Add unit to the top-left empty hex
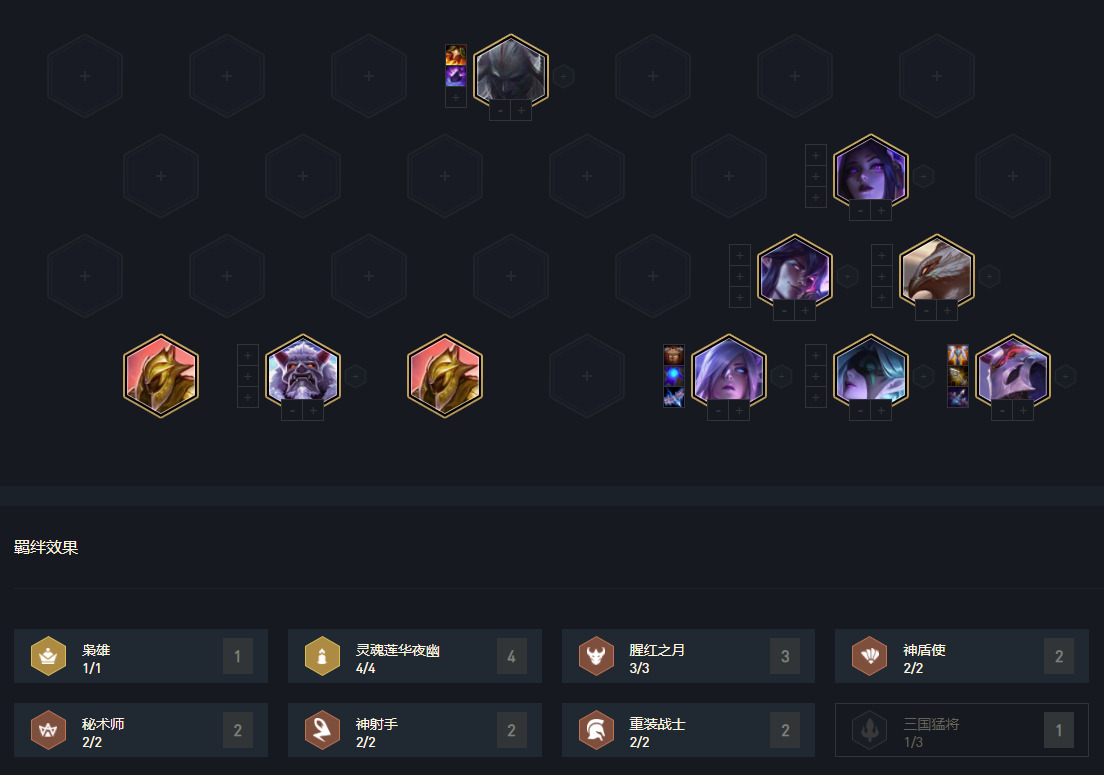Viewport: 1104px width, 775px height. click(x=84, y=76)
